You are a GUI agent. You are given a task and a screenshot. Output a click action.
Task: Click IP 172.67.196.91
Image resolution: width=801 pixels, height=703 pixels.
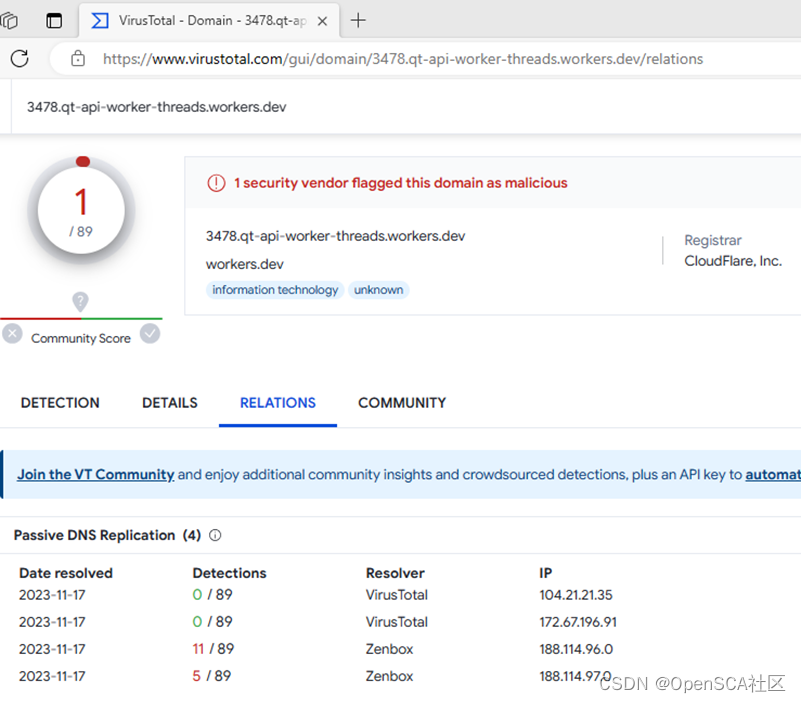coord(578,622)
